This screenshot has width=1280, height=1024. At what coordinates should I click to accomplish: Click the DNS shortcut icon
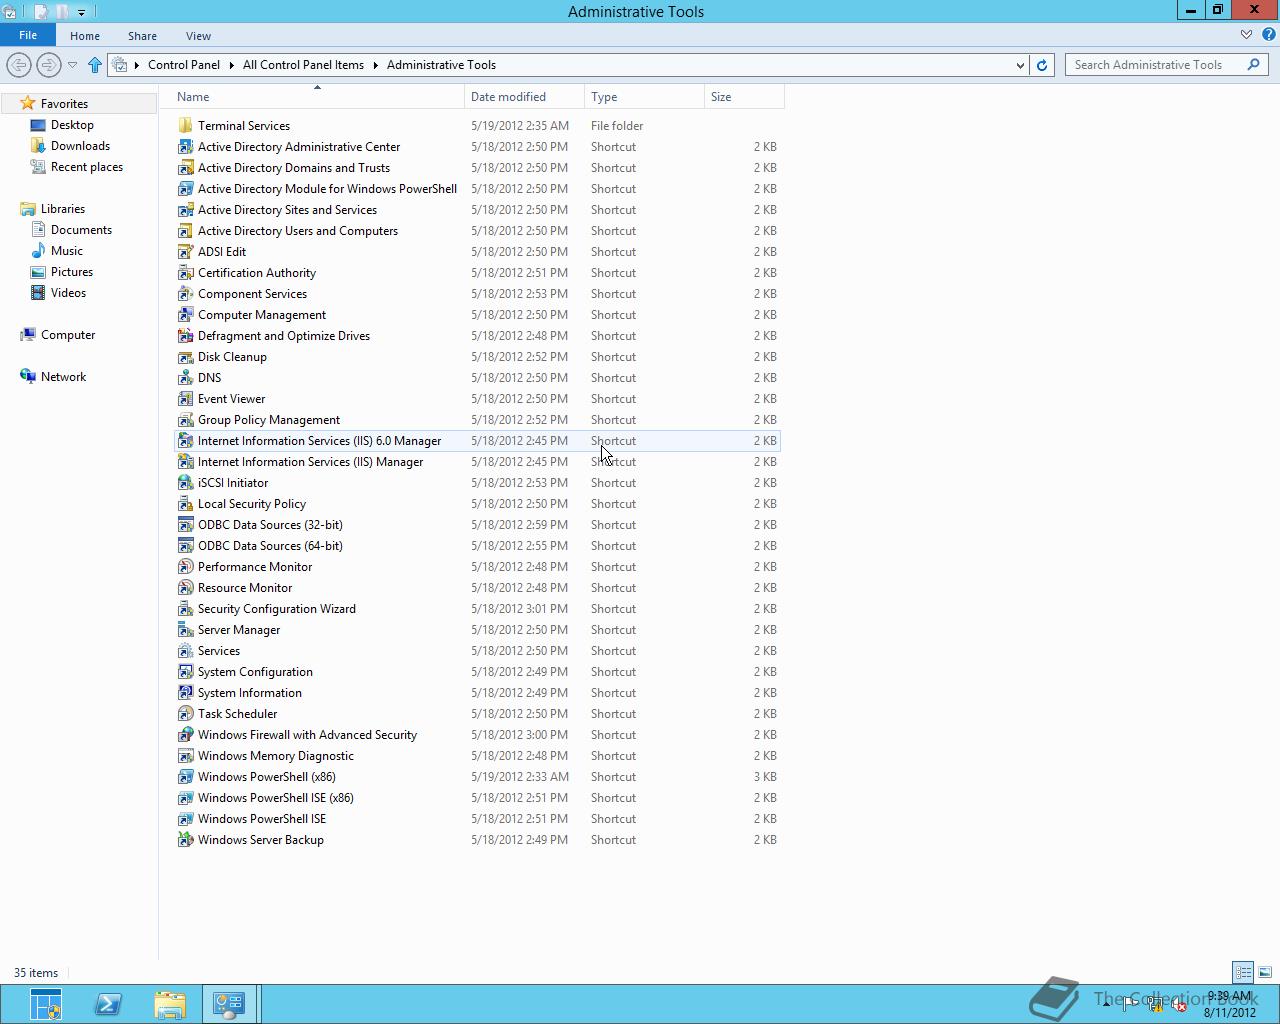coord(185,377)
